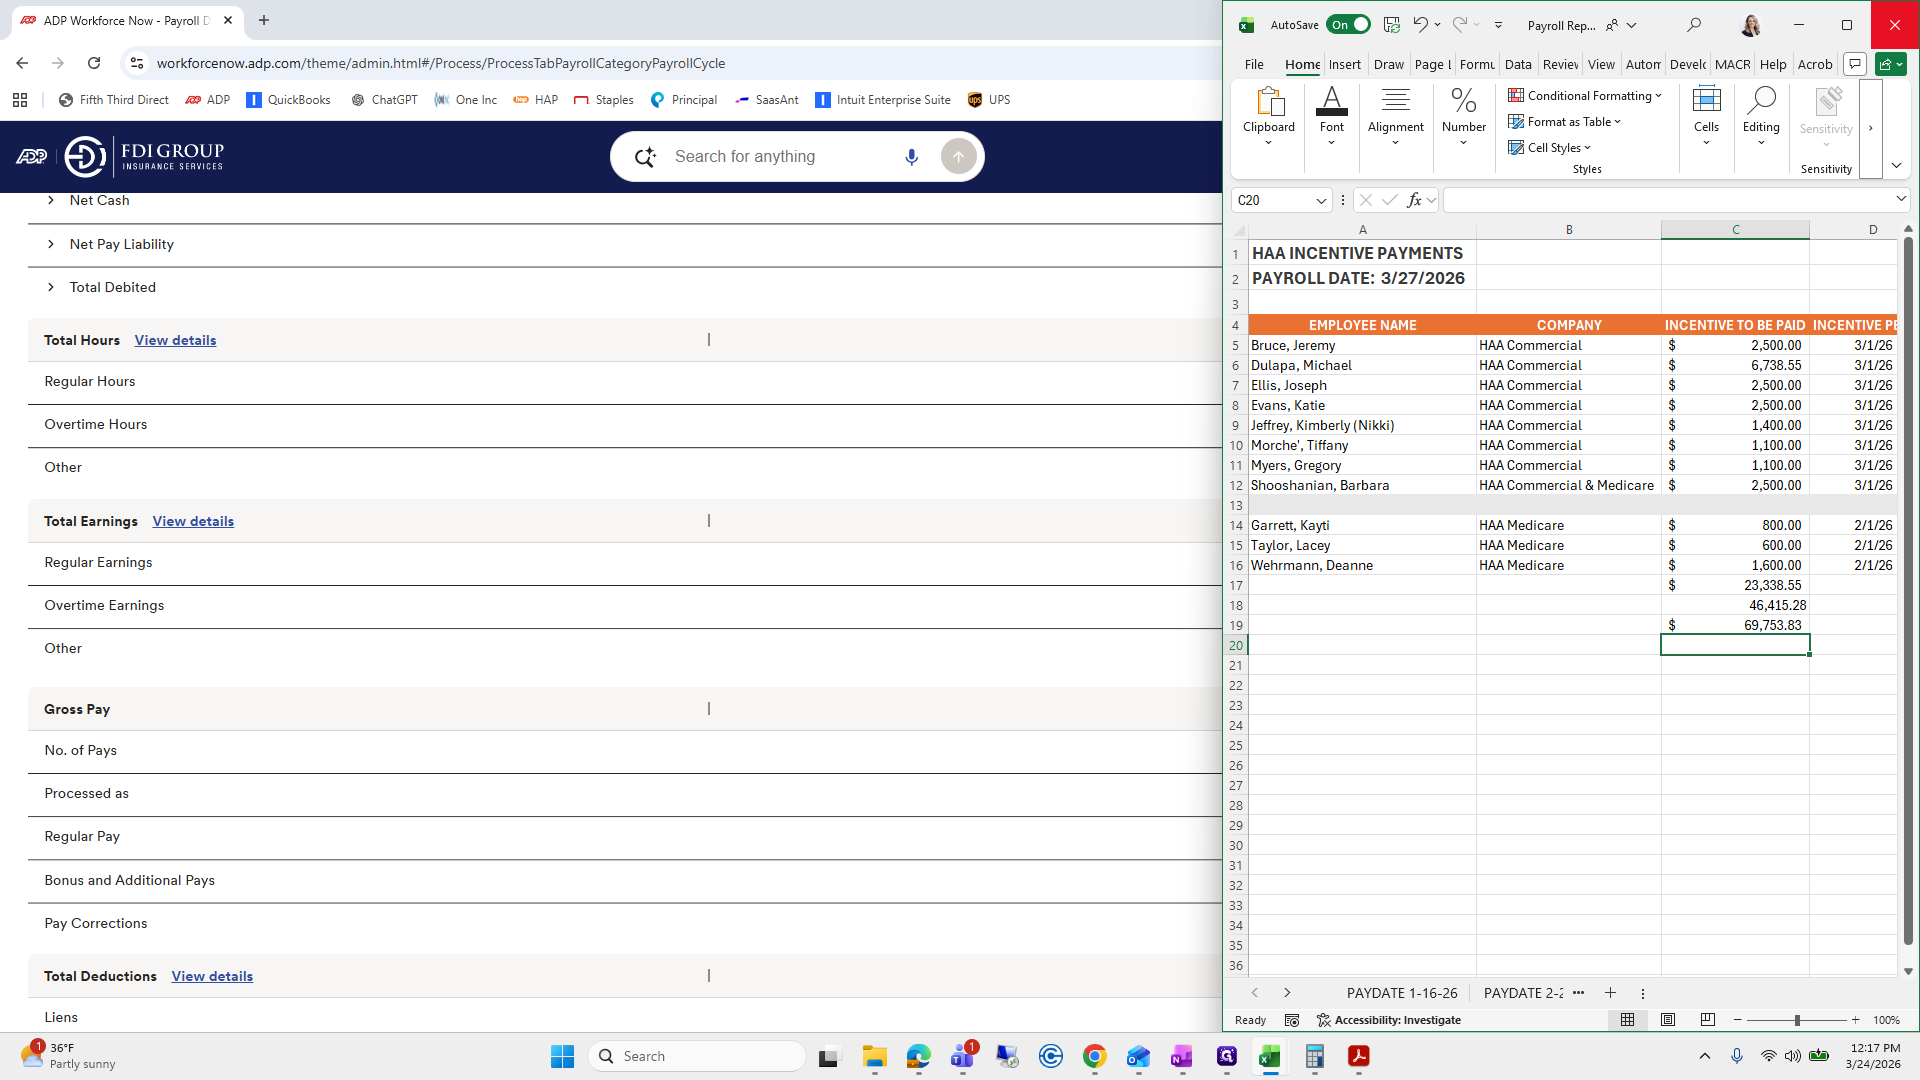
Task: Expand the Net Pay Liability row
Action: tap(51, 244)
